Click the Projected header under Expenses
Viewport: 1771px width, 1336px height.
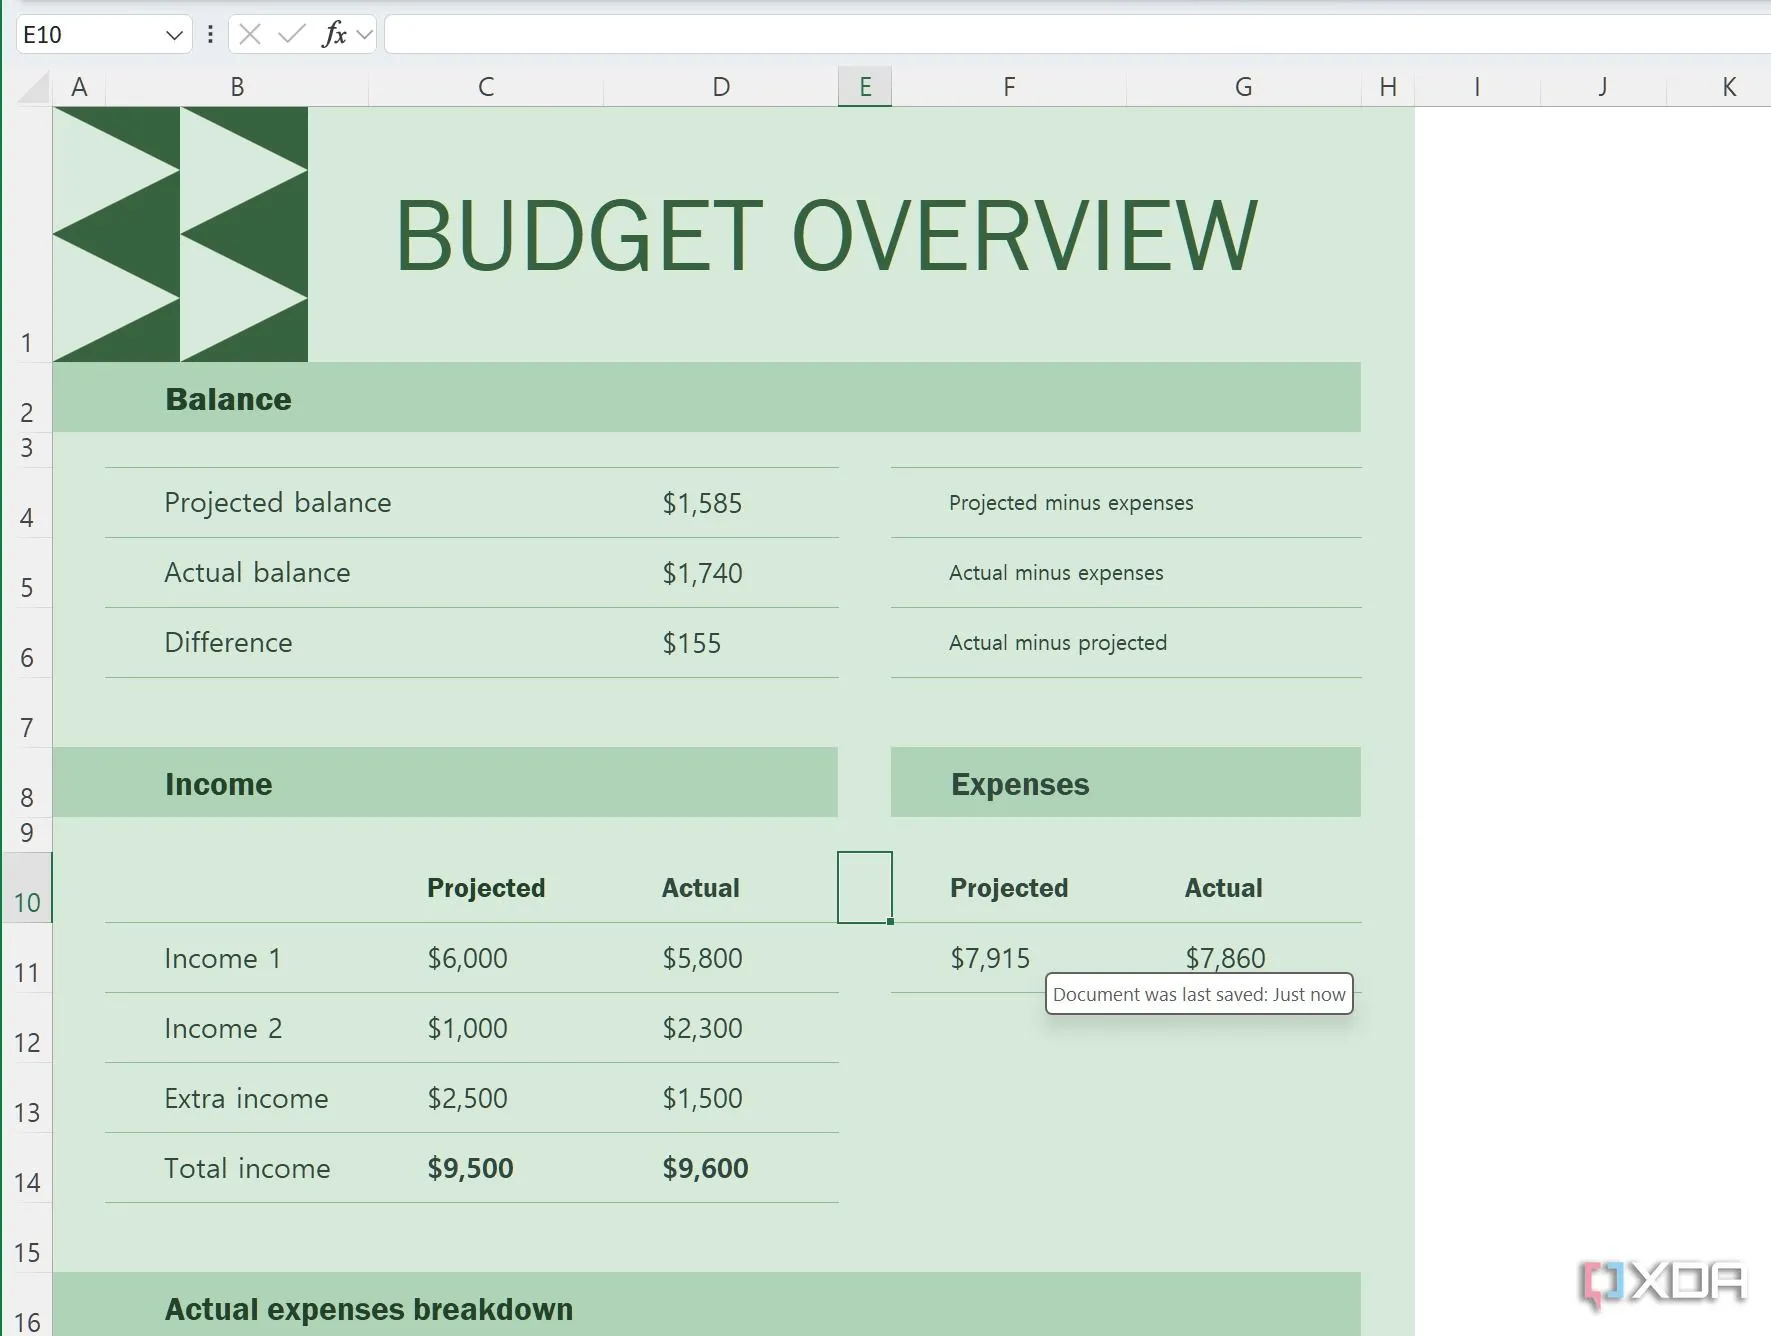pyautogui.click(x=1009, y=888)
